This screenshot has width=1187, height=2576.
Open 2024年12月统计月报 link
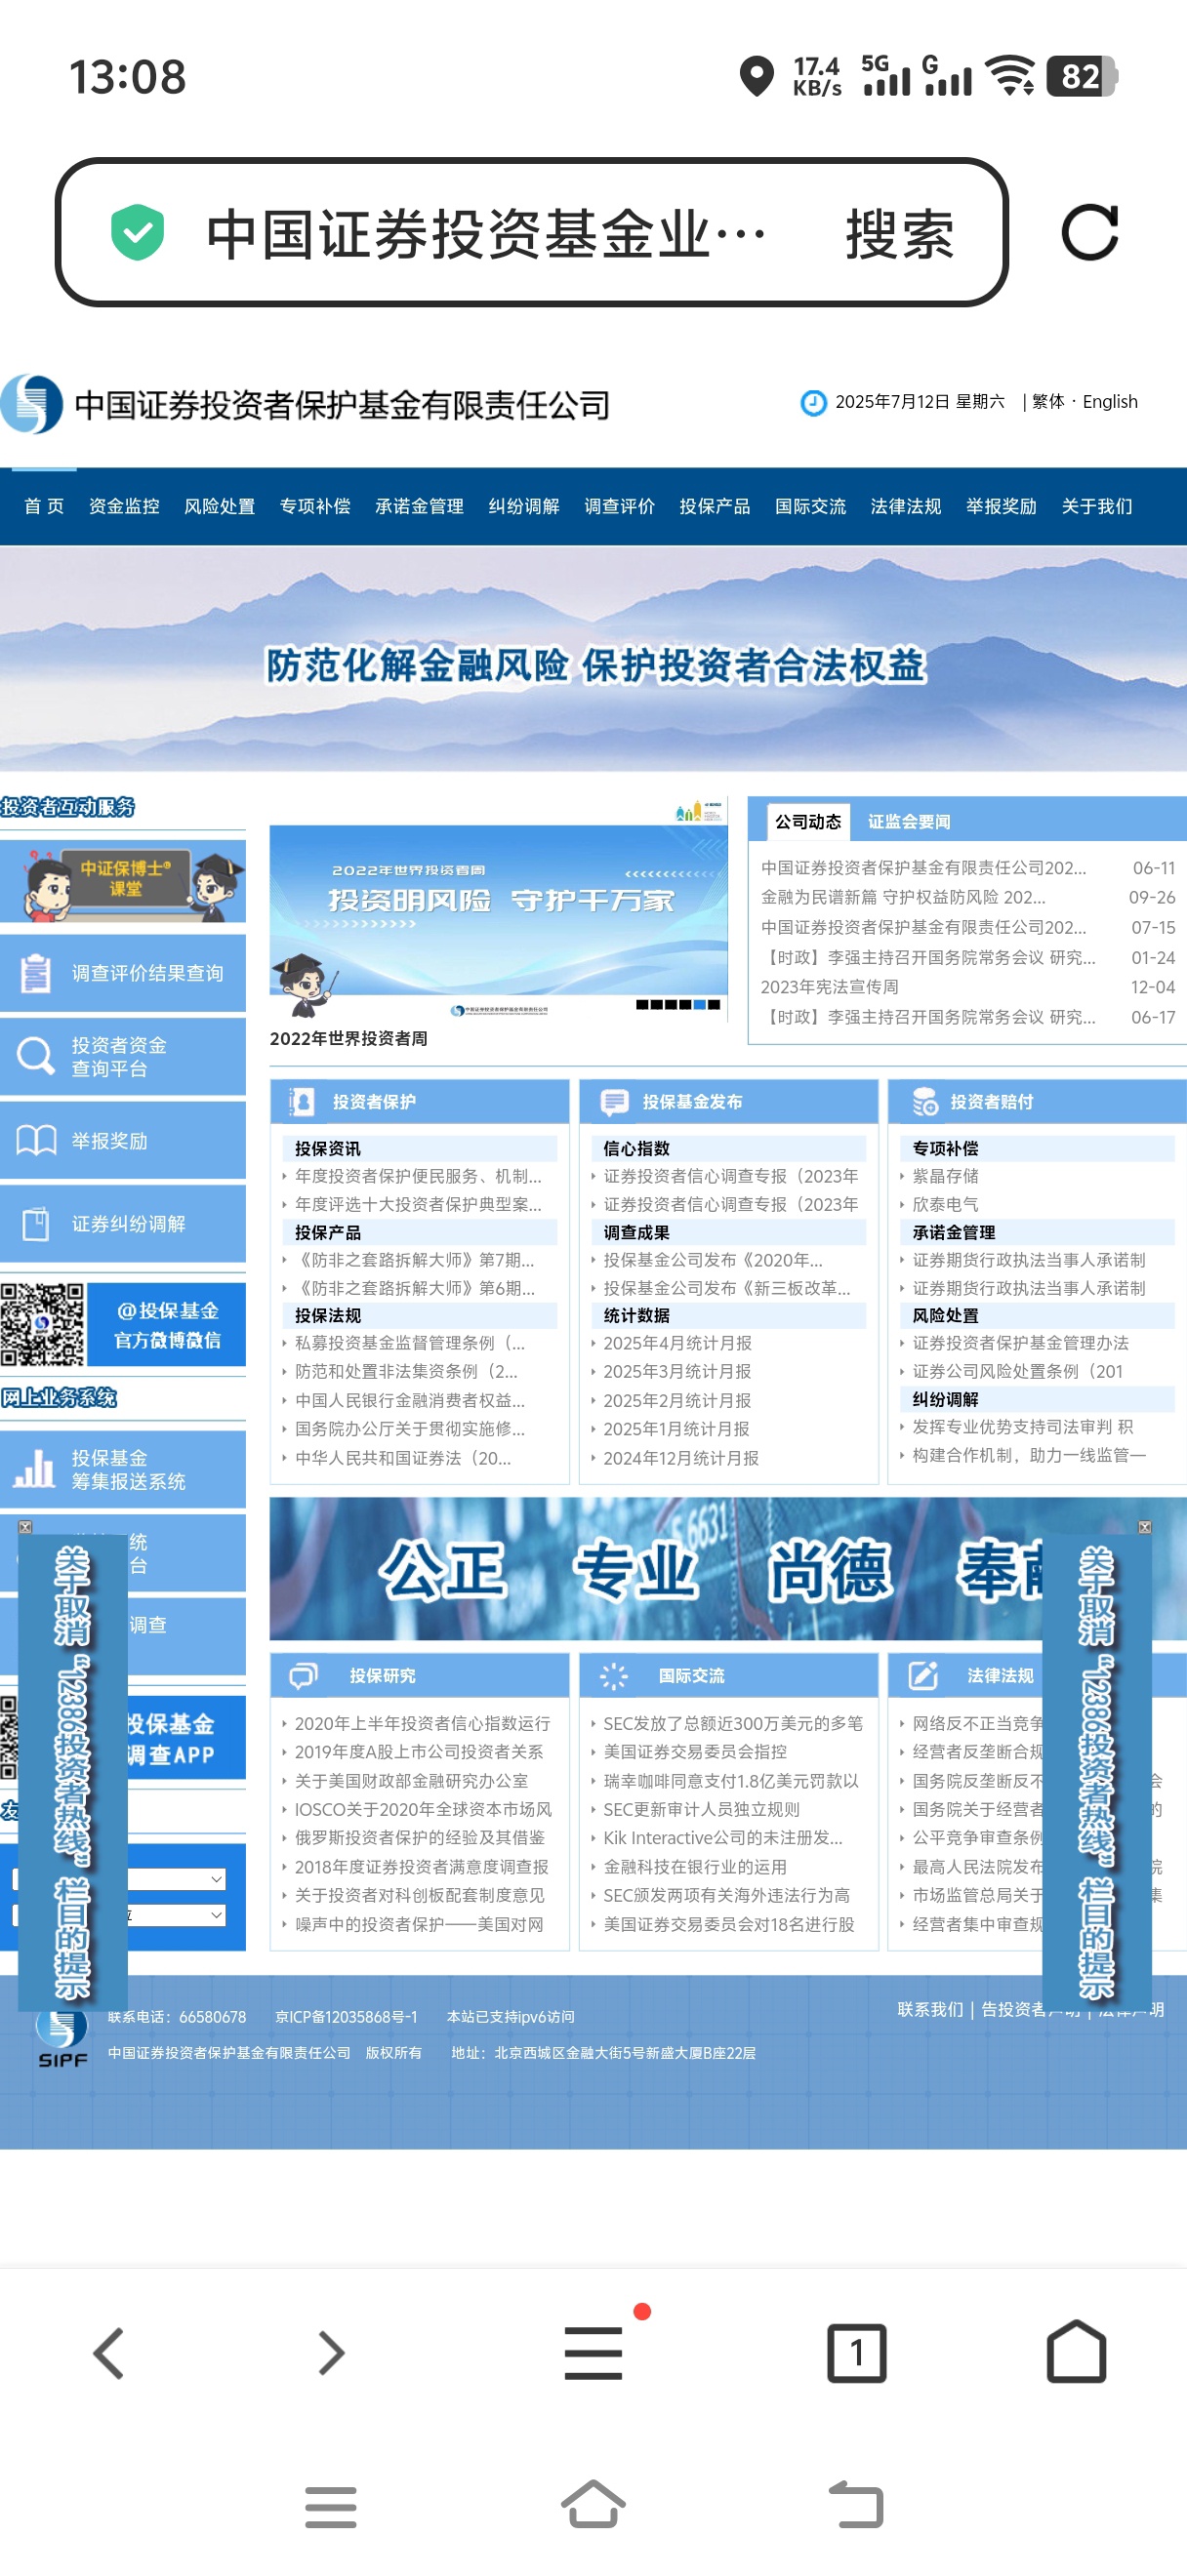click(681, 1458)
